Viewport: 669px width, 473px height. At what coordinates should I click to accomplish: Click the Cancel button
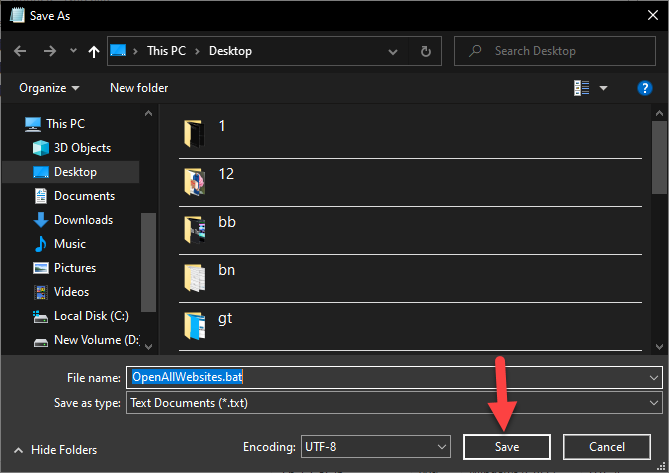pyautogui.click(x=607, y=446)
